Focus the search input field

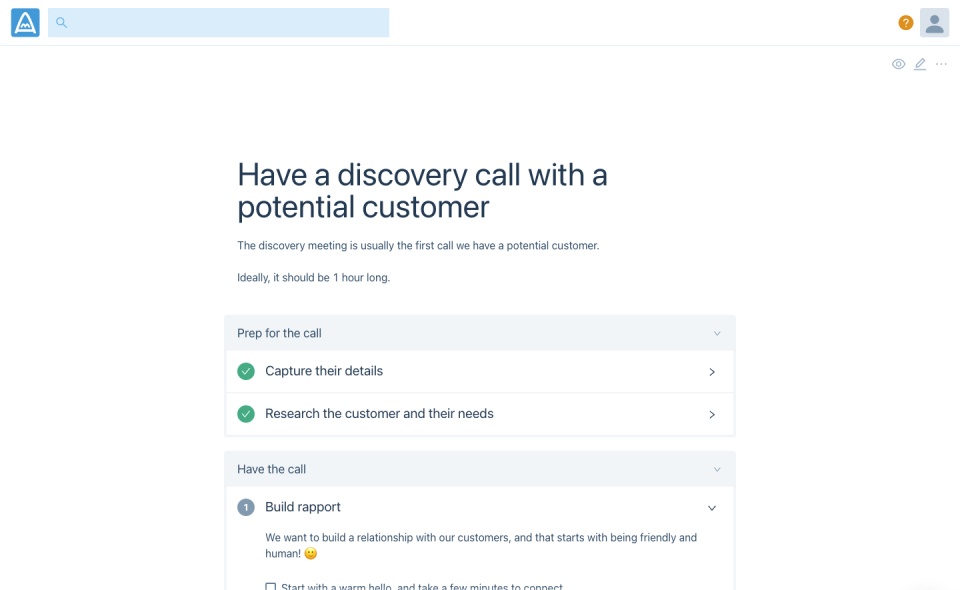pos(228,23)
